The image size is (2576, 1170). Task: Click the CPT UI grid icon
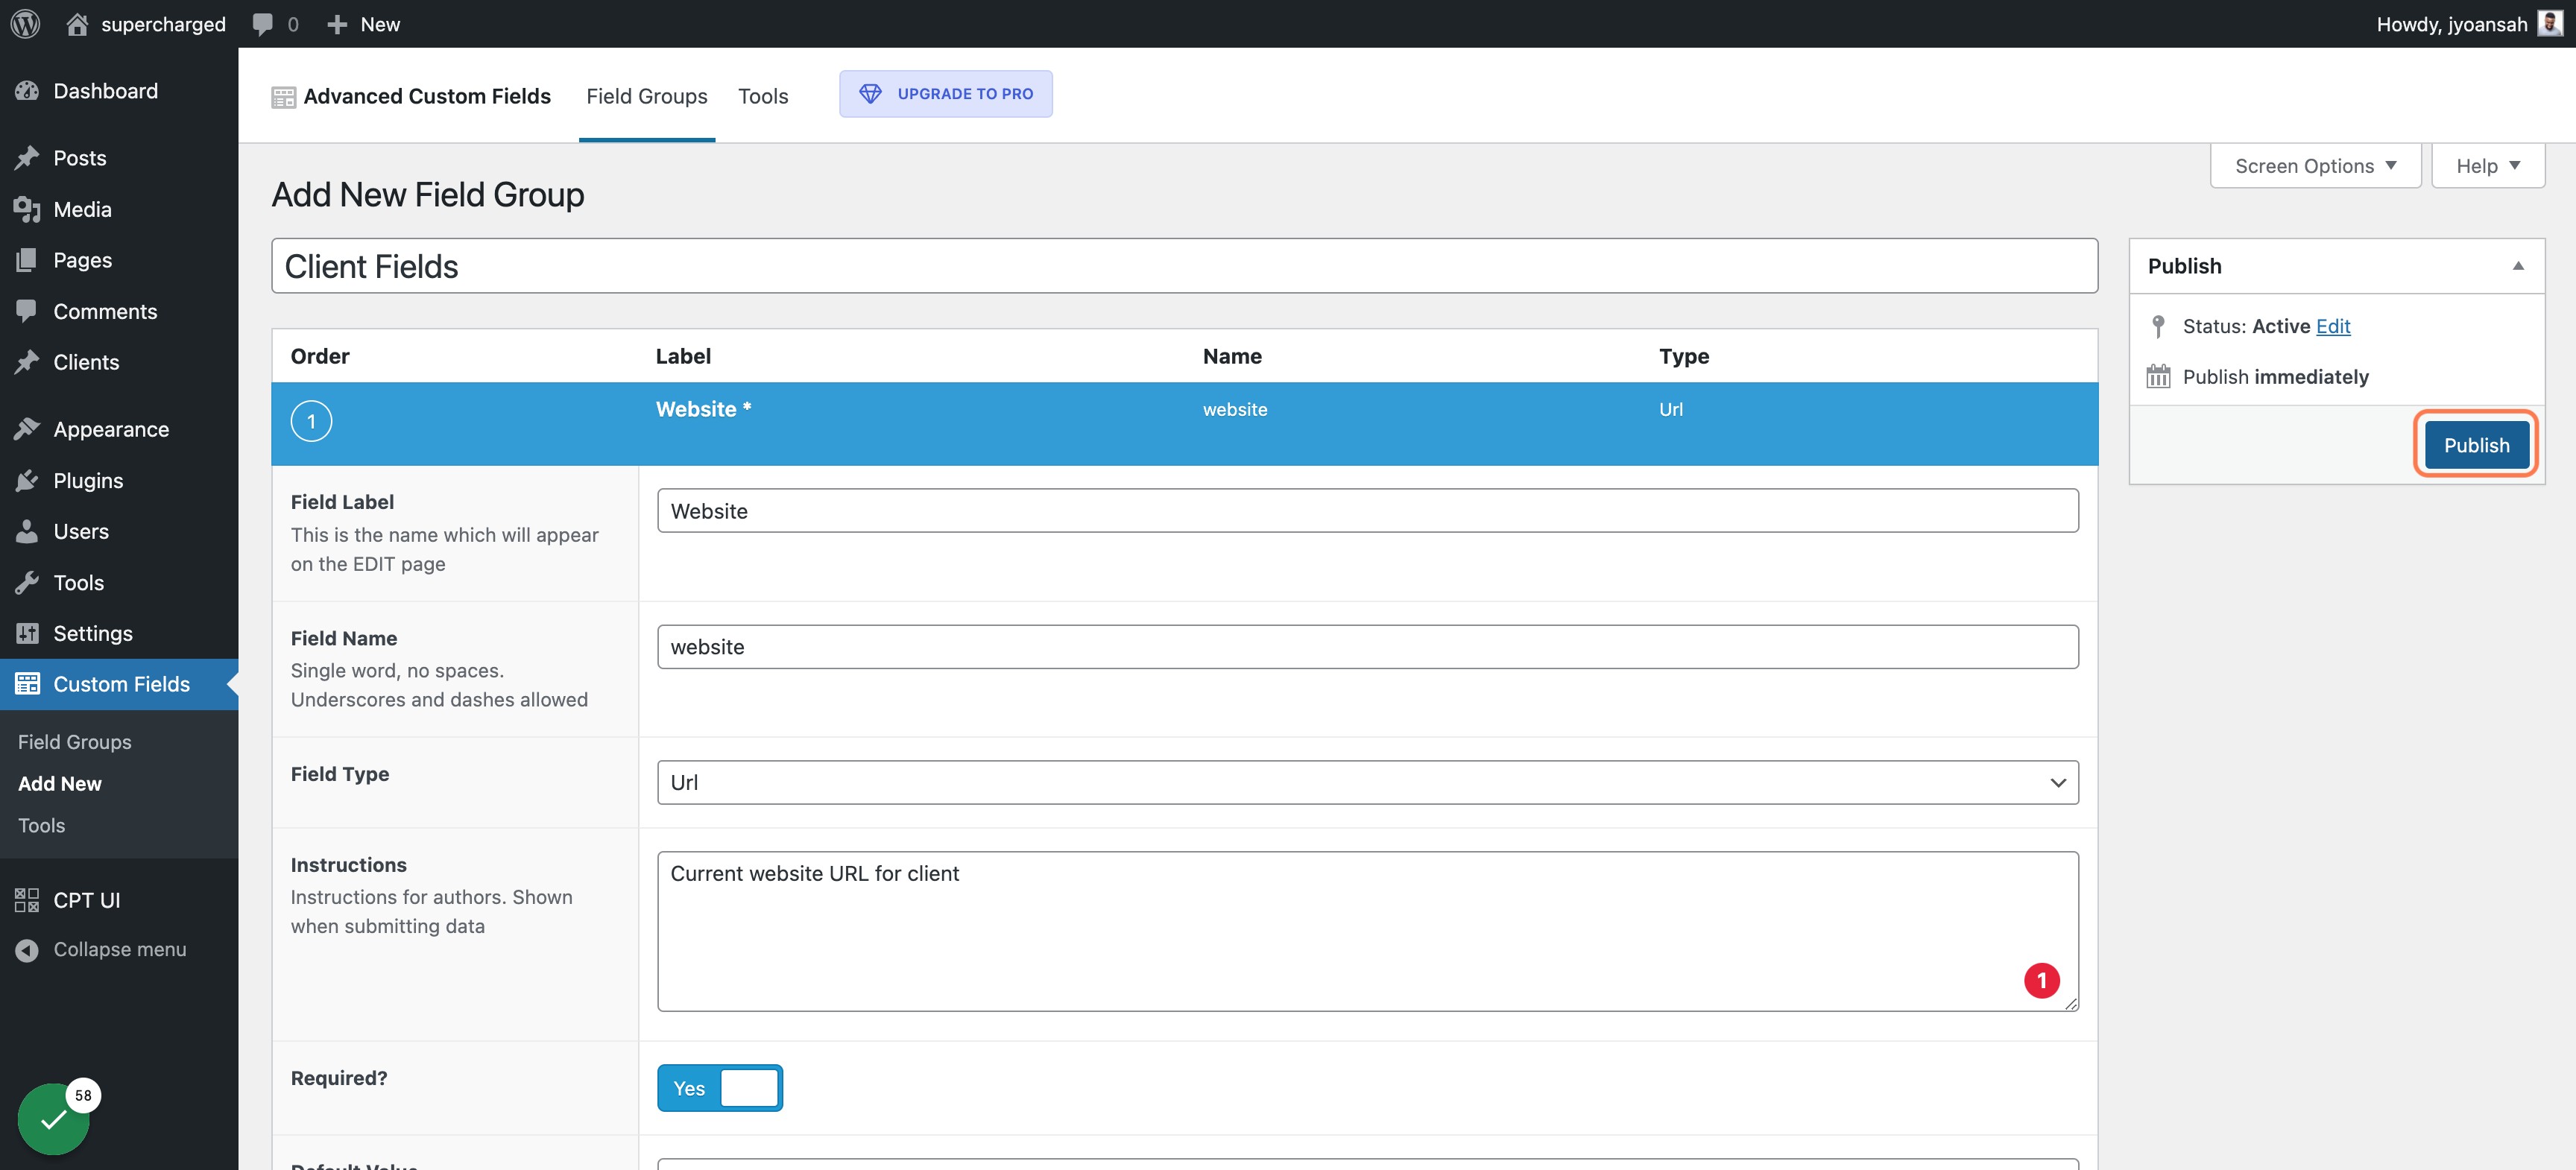click(x=27, y=900)
